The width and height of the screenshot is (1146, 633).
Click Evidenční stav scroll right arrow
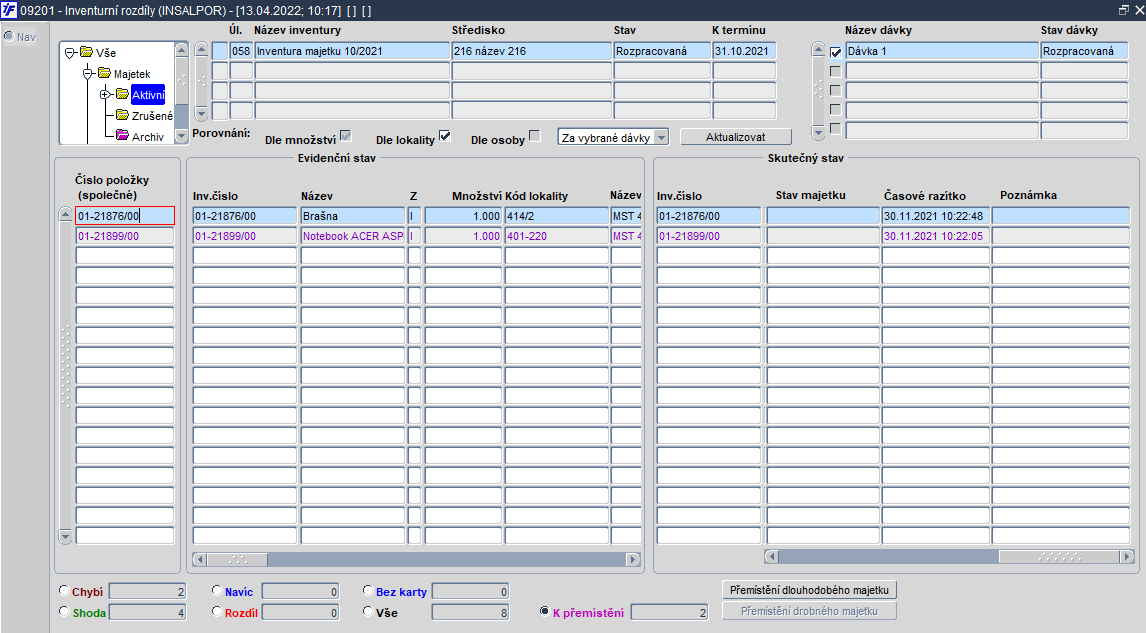[x=634, y=559]
